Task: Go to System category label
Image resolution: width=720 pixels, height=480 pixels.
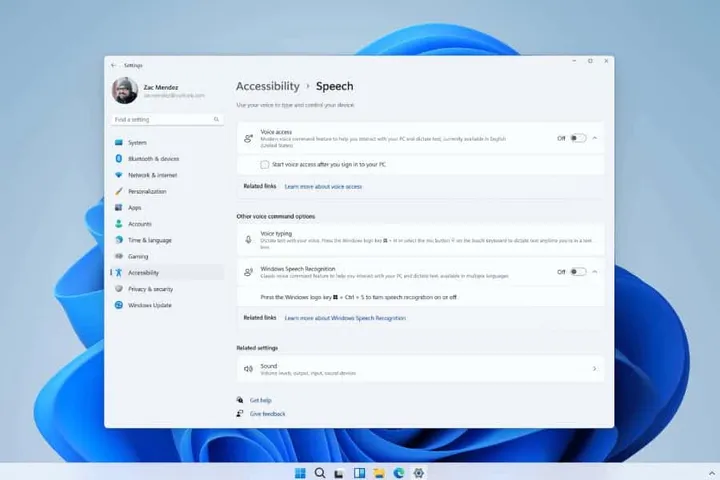Action: point(137,143)
